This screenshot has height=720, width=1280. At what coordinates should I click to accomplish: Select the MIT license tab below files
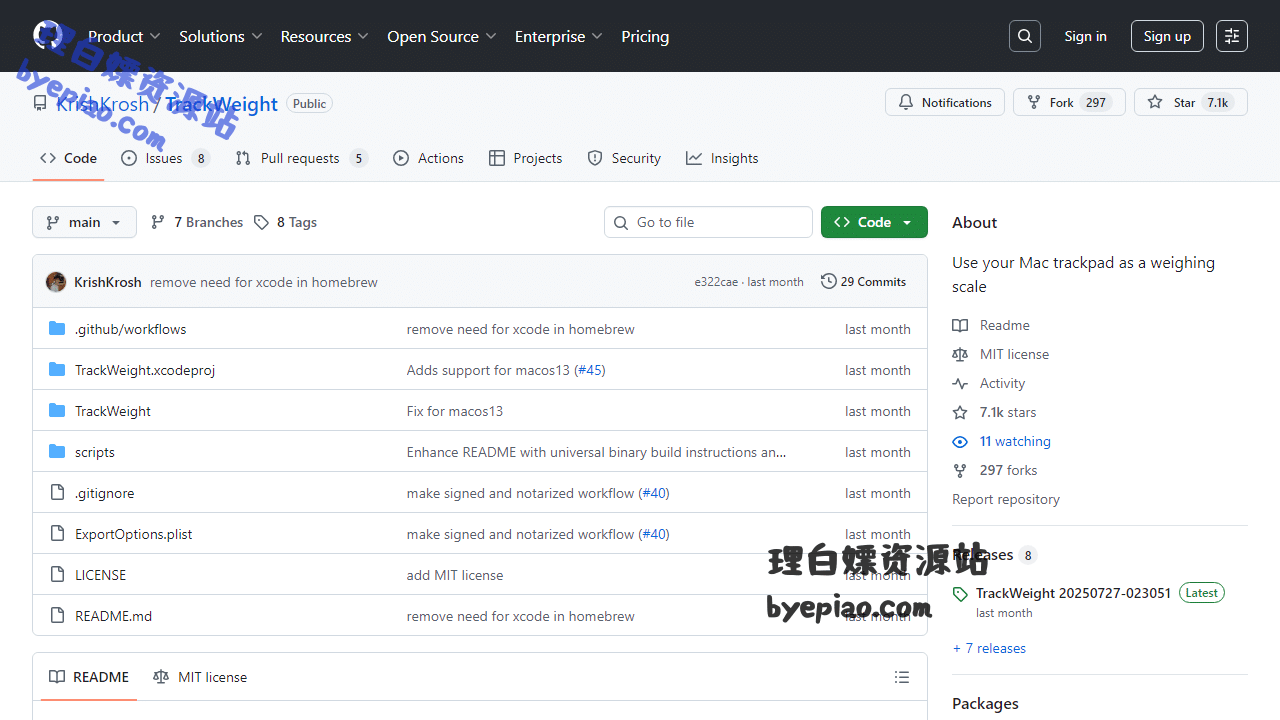coord(200,677)
